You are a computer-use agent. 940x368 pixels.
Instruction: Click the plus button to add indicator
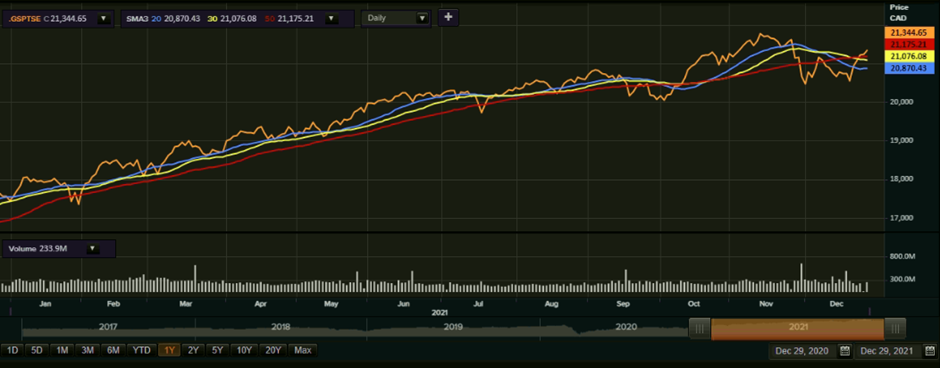tap(448, 17)
